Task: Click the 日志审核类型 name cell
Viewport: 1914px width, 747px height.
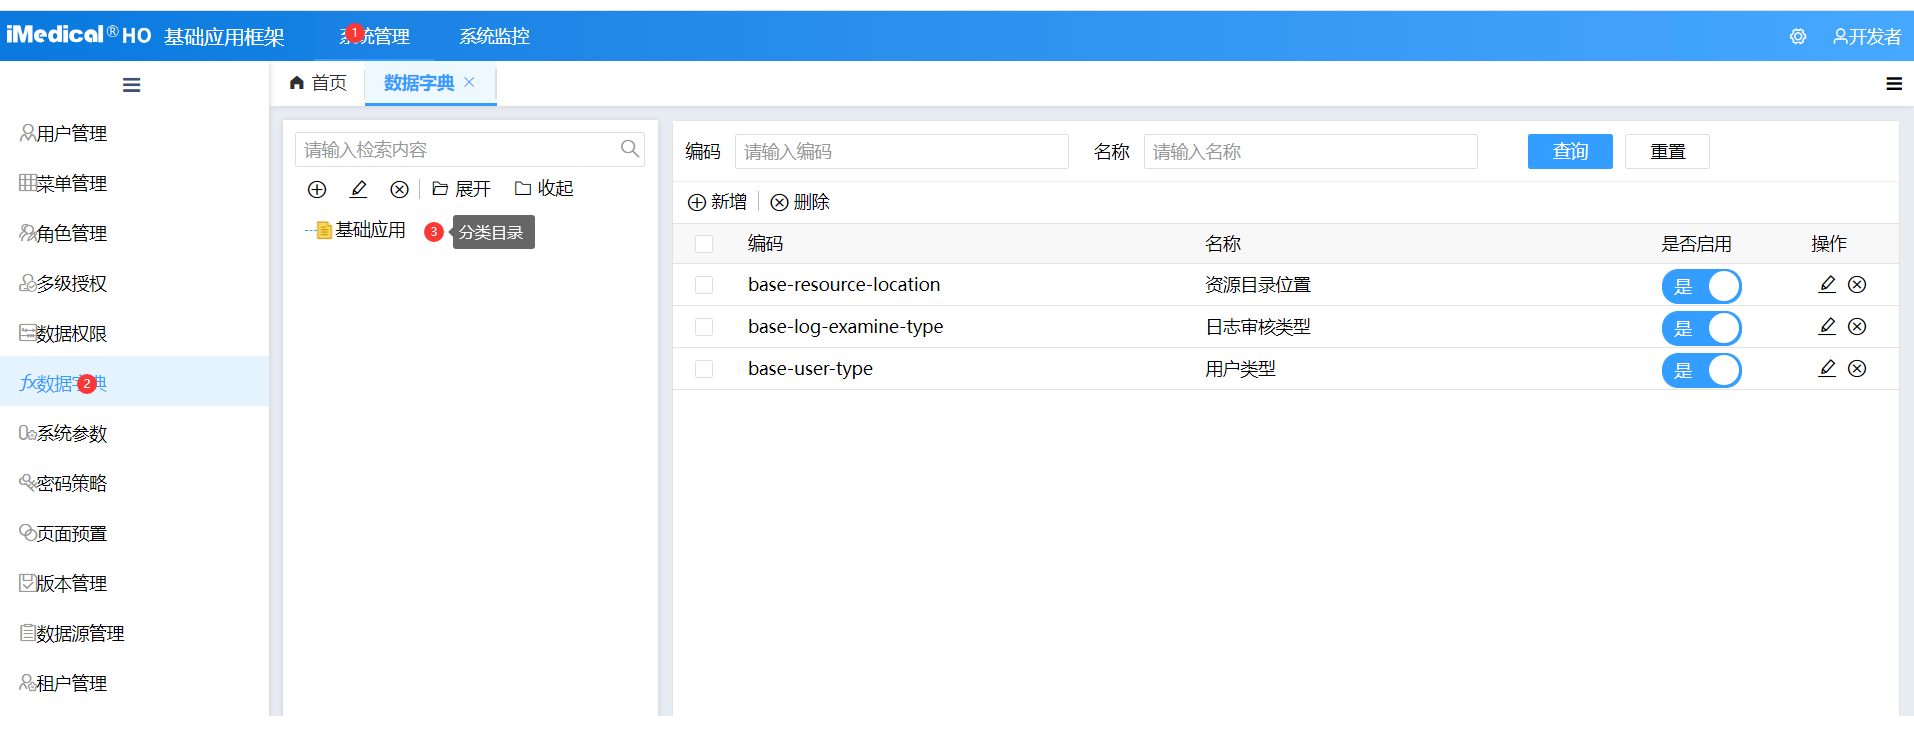Action: (x=1258, y=327)
